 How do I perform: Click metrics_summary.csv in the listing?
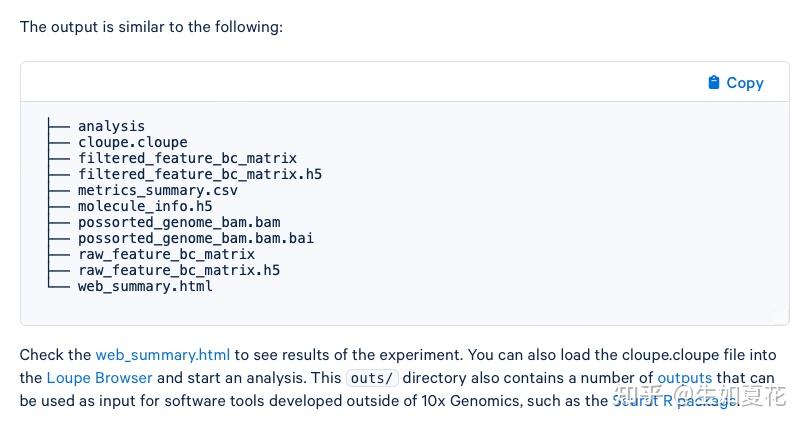click(158, 190)
